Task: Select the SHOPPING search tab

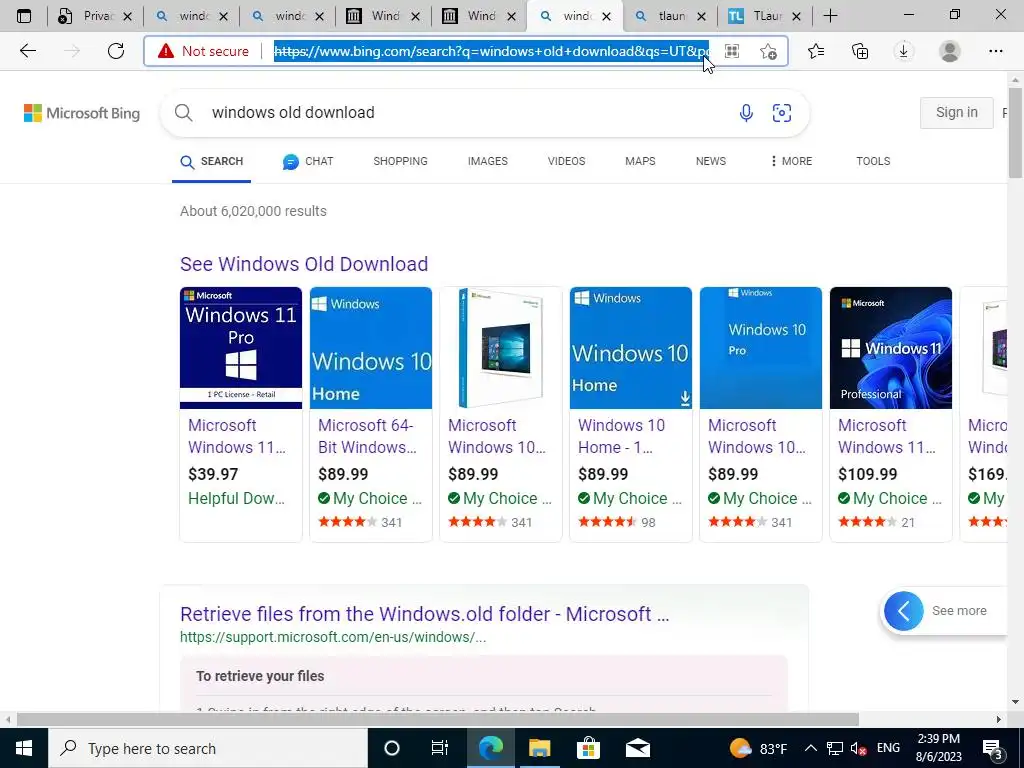Action: point(400,161)
